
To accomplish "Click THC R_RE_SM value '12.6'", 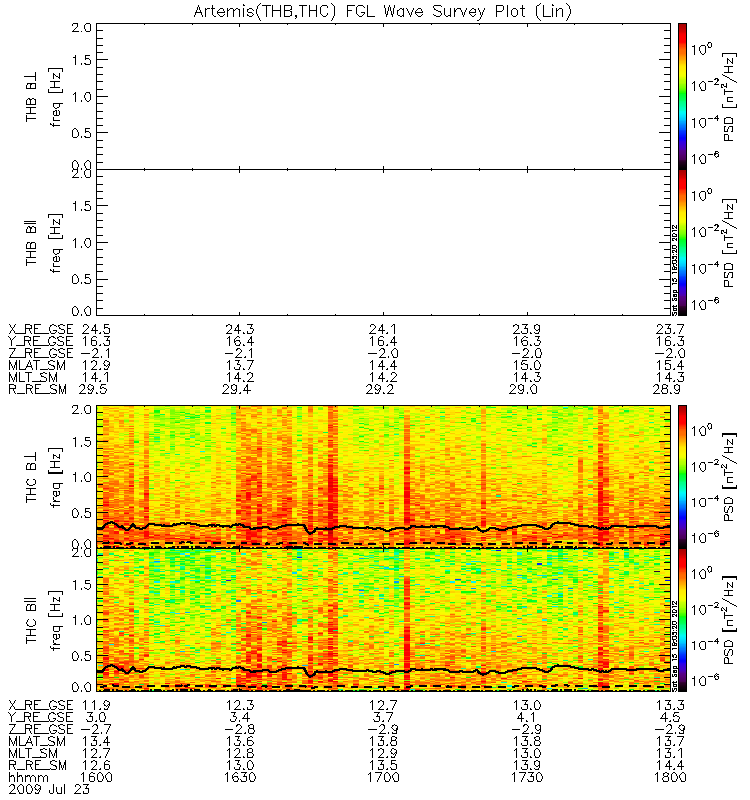I will 96,765.
